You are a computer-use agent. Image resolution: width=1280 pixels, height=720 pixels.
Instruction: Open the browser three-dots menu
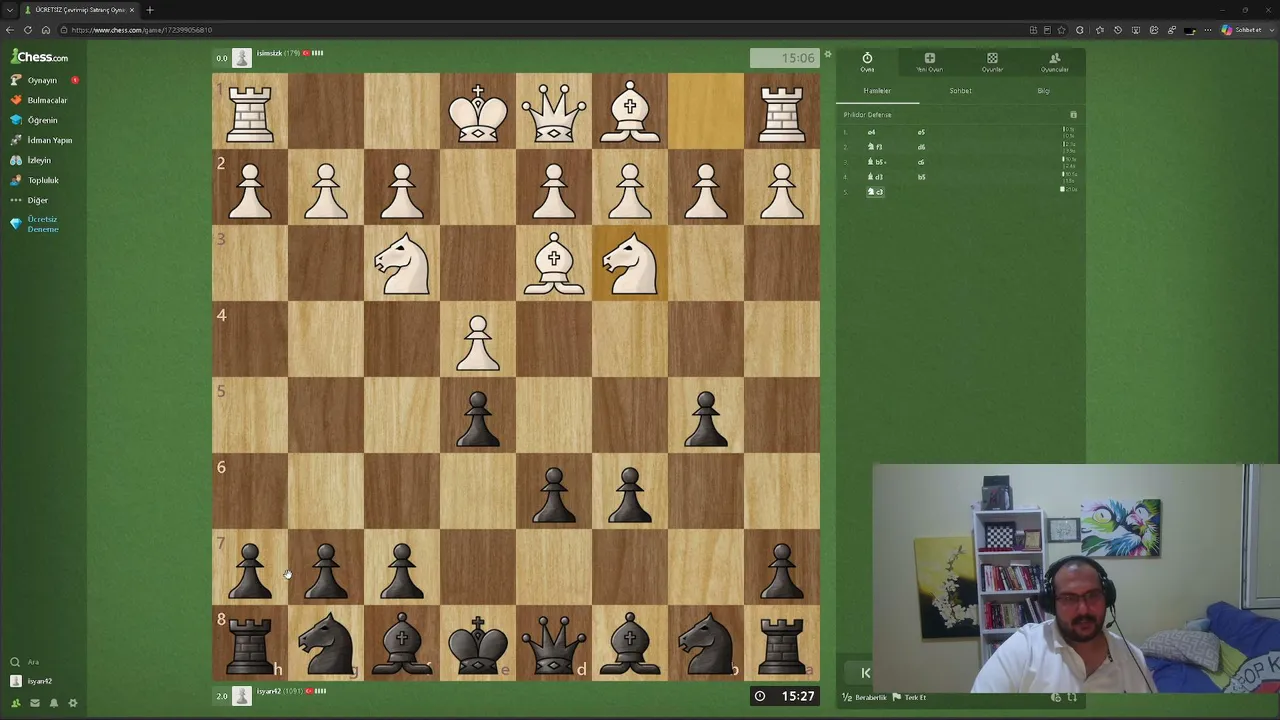pyautogui.click(x=1207, y=30)
